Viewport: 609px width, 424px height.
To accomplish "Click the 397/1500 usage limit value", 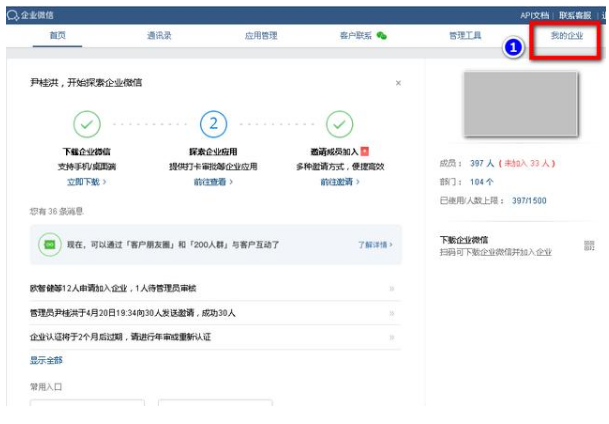I will point(529,200).
